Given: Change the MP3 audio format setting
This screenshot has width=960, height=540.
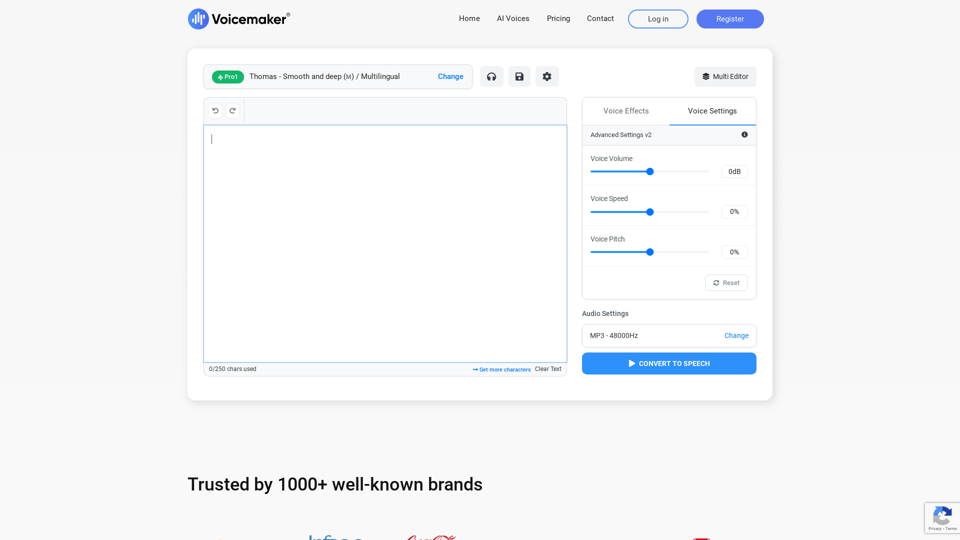Looking at the screenshot, I should click(x=736, y=336).
